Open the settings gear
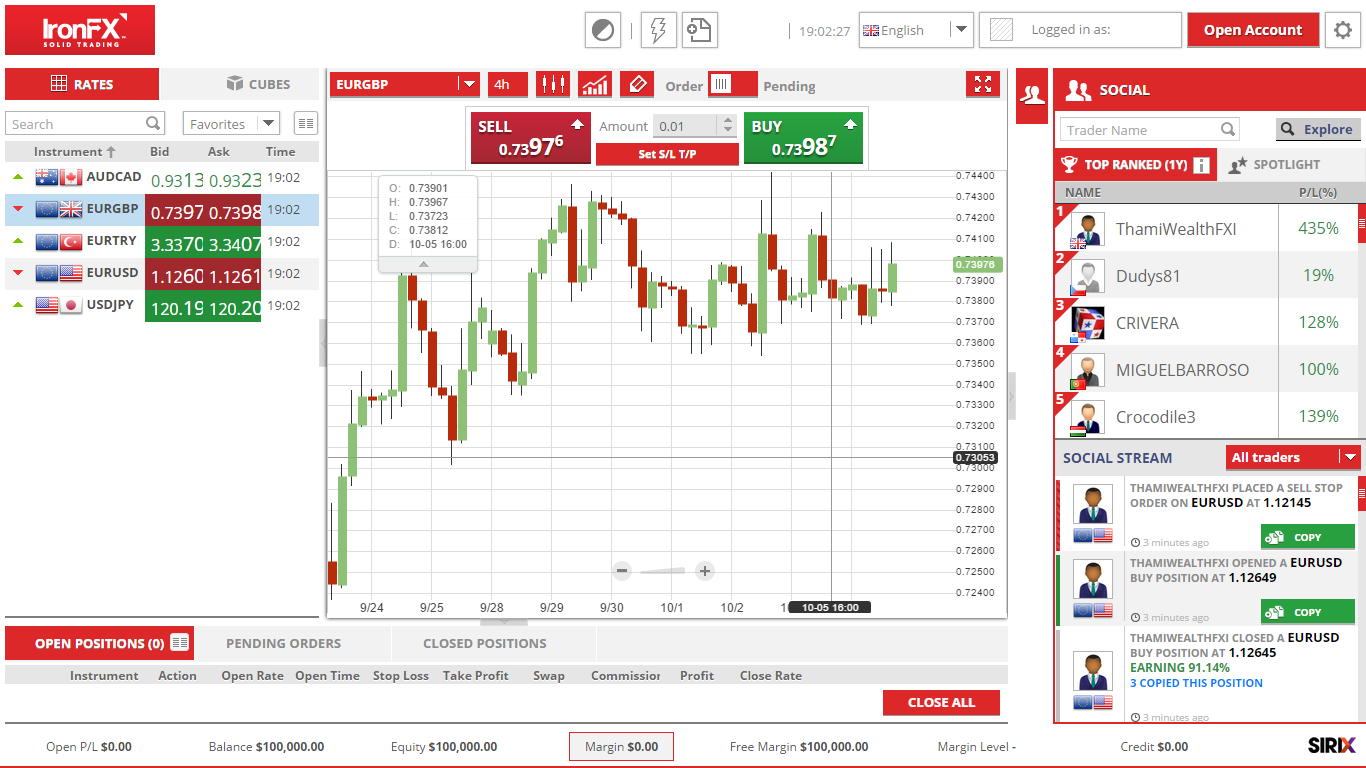The image size is (1366, 768). click(x=1343, y=30)
